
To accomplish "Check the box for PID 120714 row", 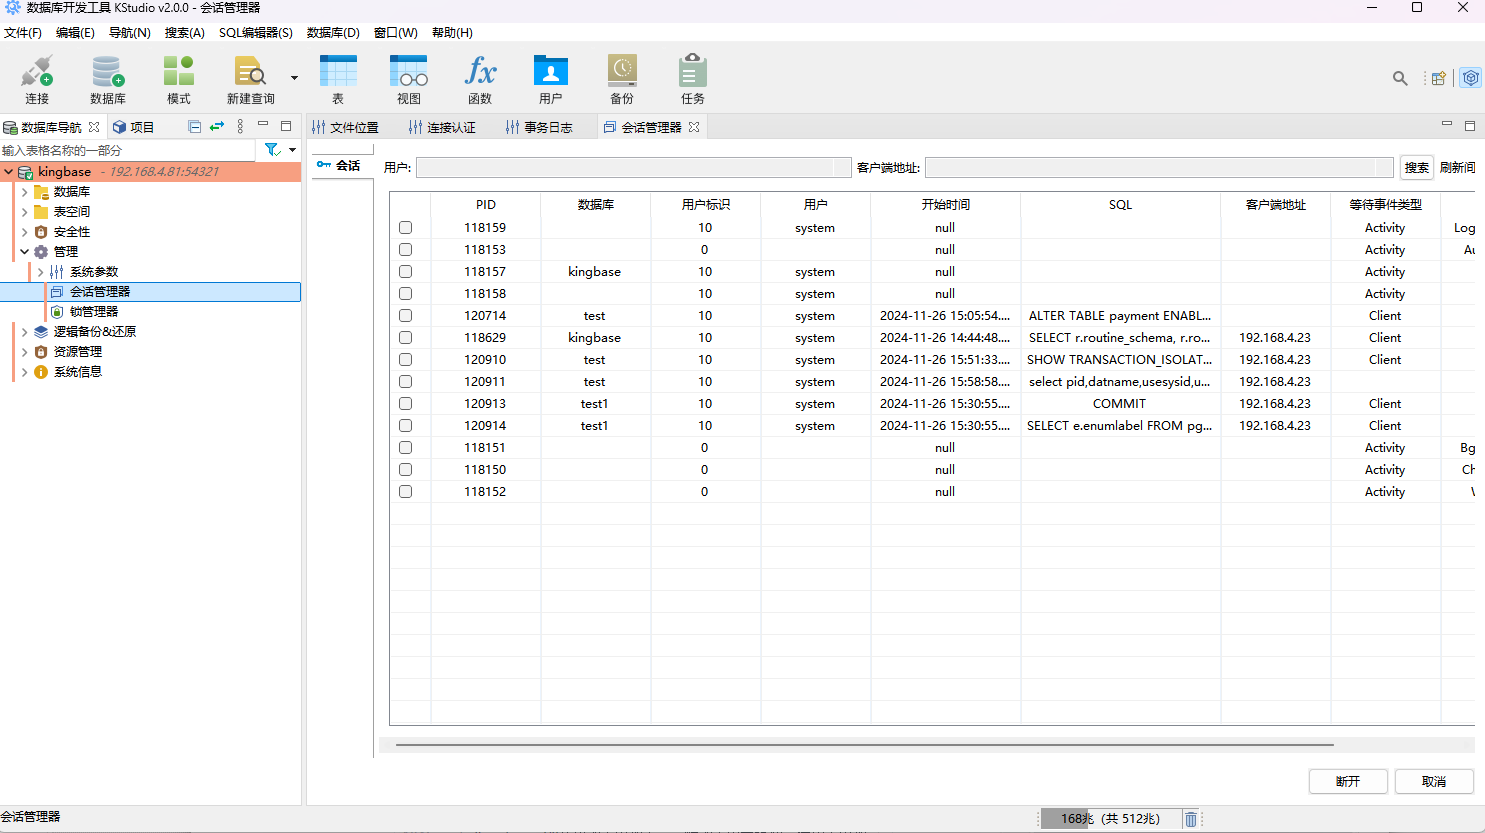I will click(406, 316).
